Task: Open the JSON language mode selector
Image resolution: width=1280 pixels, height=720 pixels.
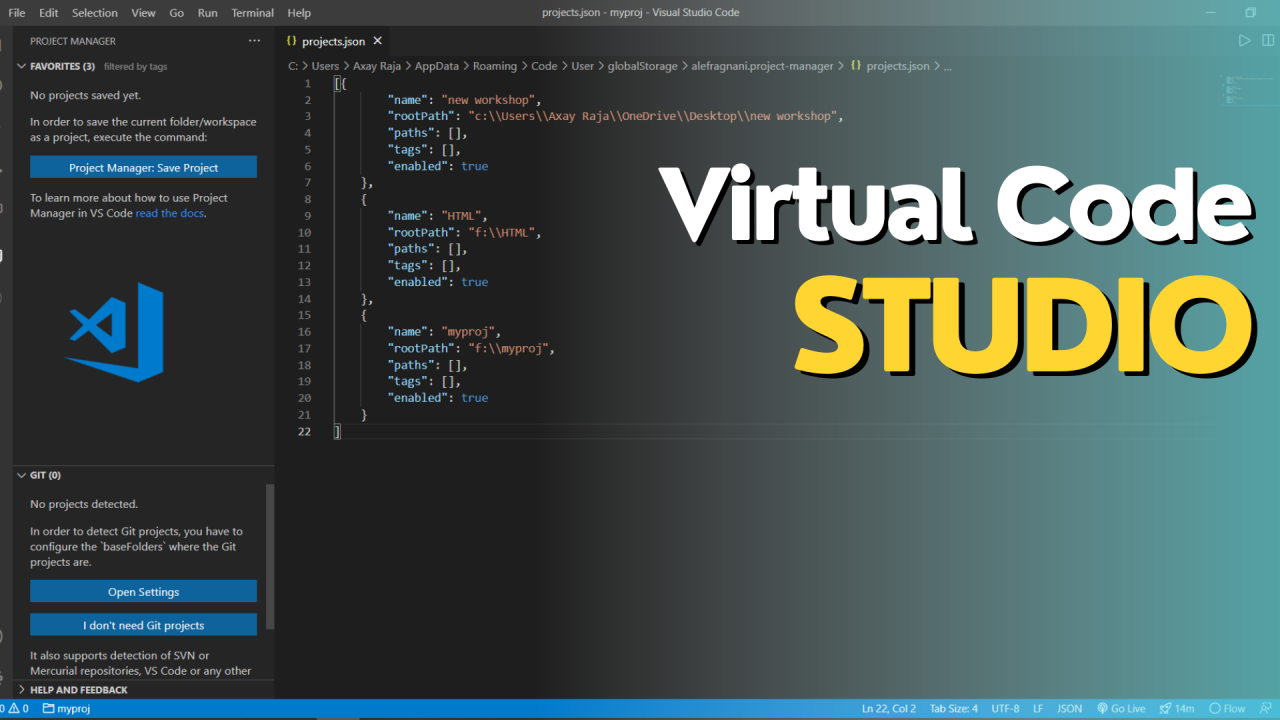Action: pyautogui.click(x=1069, y=708)
